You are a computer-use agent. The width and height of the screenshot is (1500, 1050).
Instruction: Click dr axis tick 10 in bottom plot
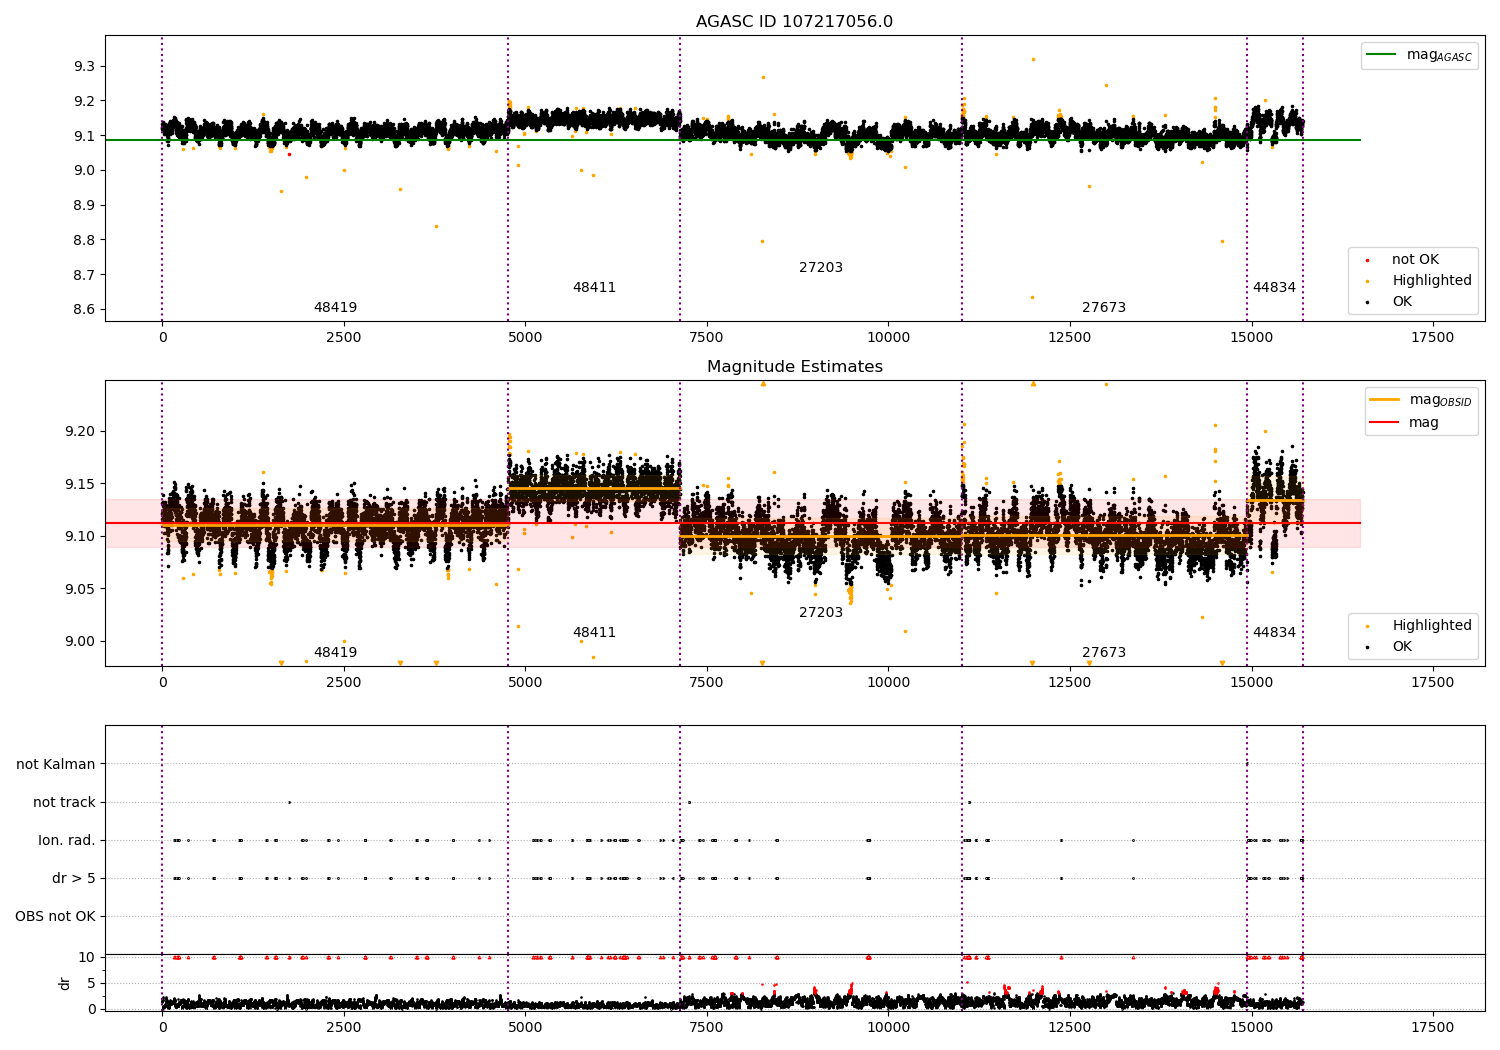pos(87,958)
